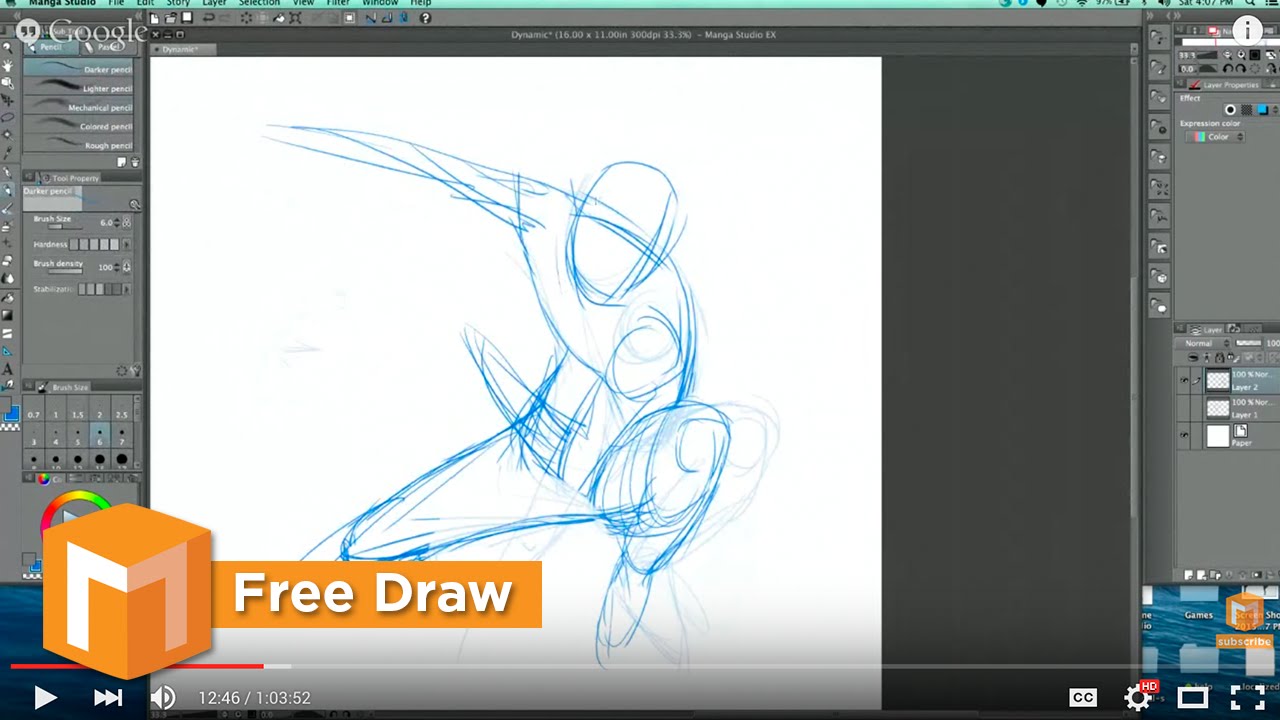Open the video quality settings gear
Screen dimensions: 1280x720
[x=1139, y=696]
